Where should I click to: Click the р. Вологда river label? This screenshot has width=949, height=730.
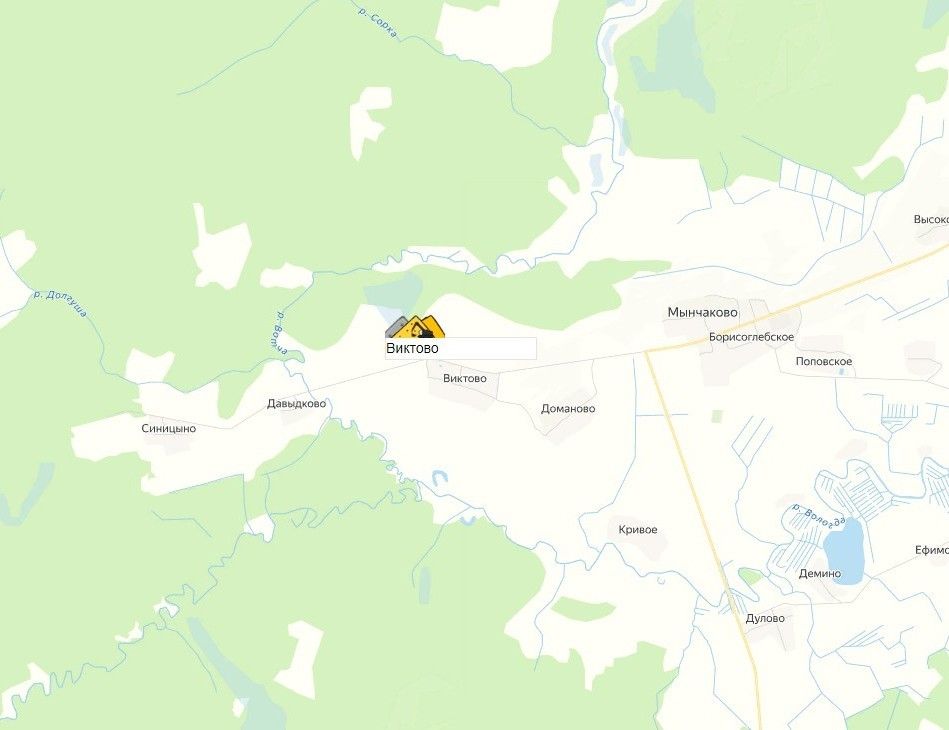pyautogui.click(x=818, y=516)
